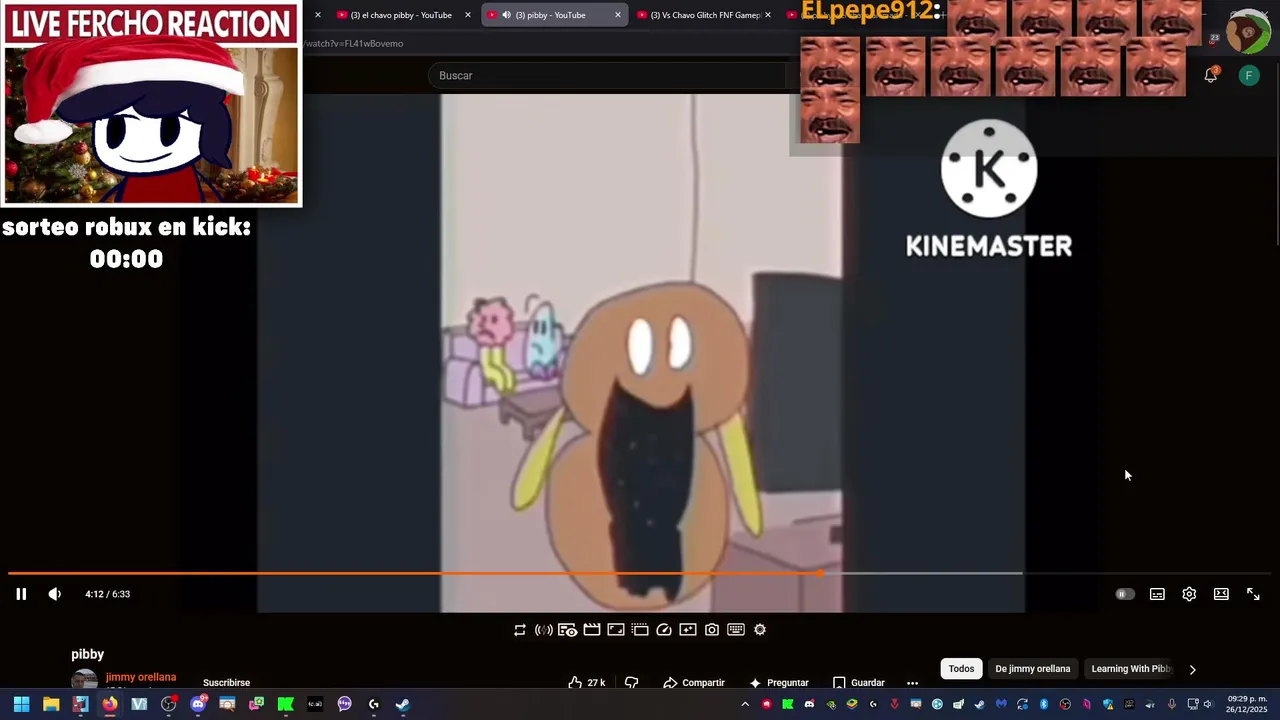Screen dimensions: 1280x720
Task: Dislike the video with thumbs-down
Action: [632, 682]
